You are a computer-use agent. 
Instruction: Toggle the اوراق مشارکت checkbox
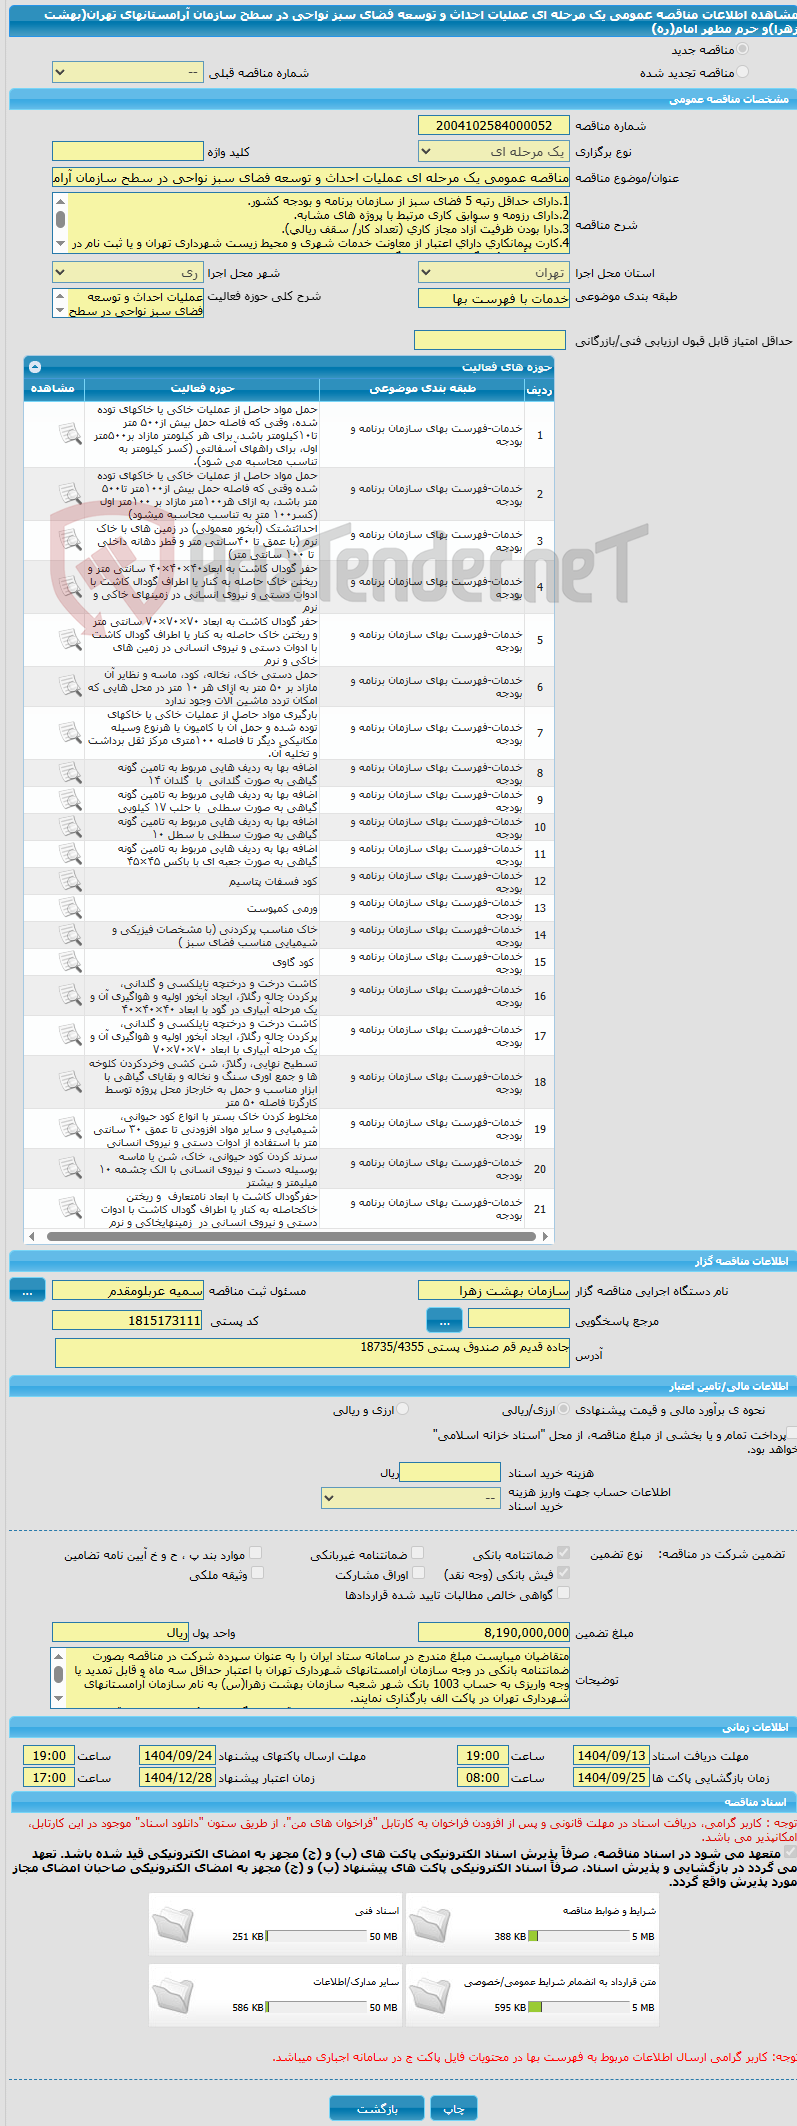[418, 1573]
